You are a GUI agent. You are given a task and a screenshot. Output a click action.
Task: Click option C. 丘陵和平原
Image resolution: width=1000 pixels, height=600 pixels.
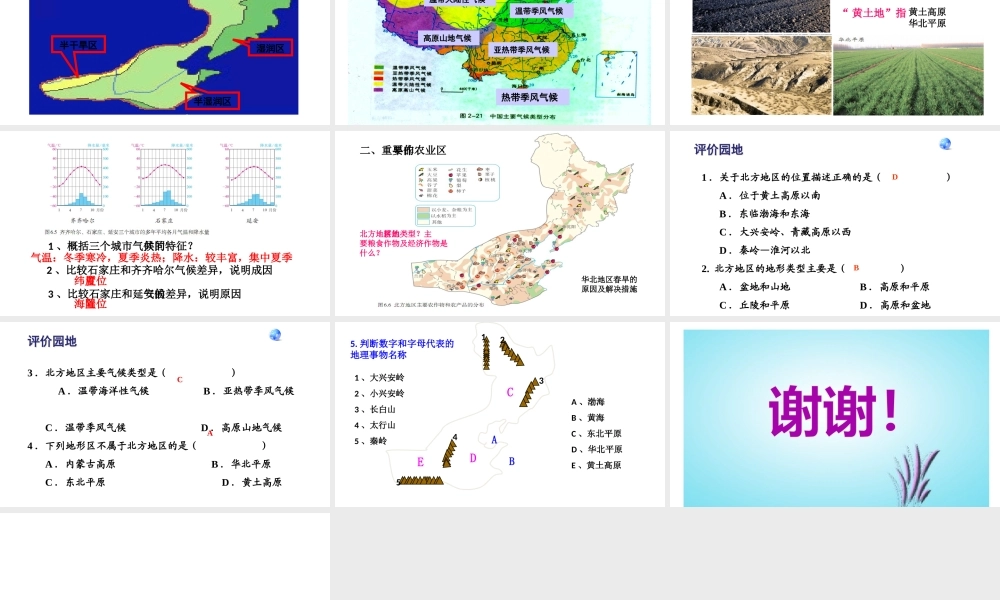coord(754,305)
